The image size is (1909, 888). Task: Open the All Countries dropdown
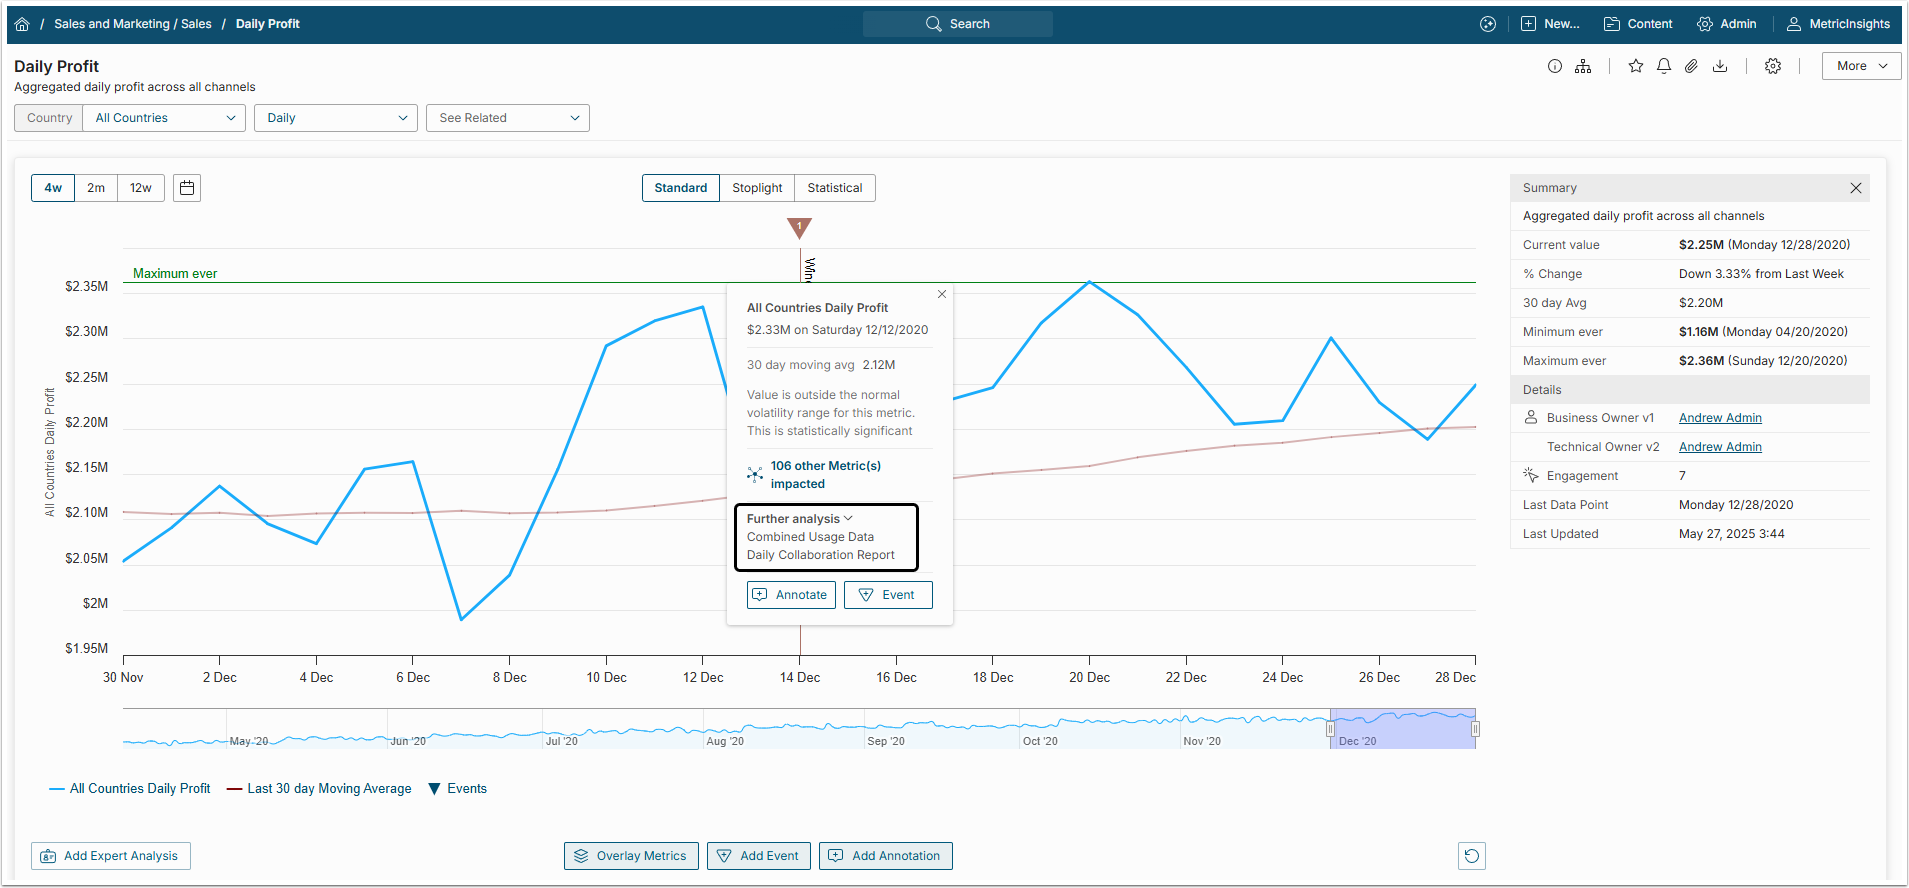pyautogui.click(x=164, y=118)
